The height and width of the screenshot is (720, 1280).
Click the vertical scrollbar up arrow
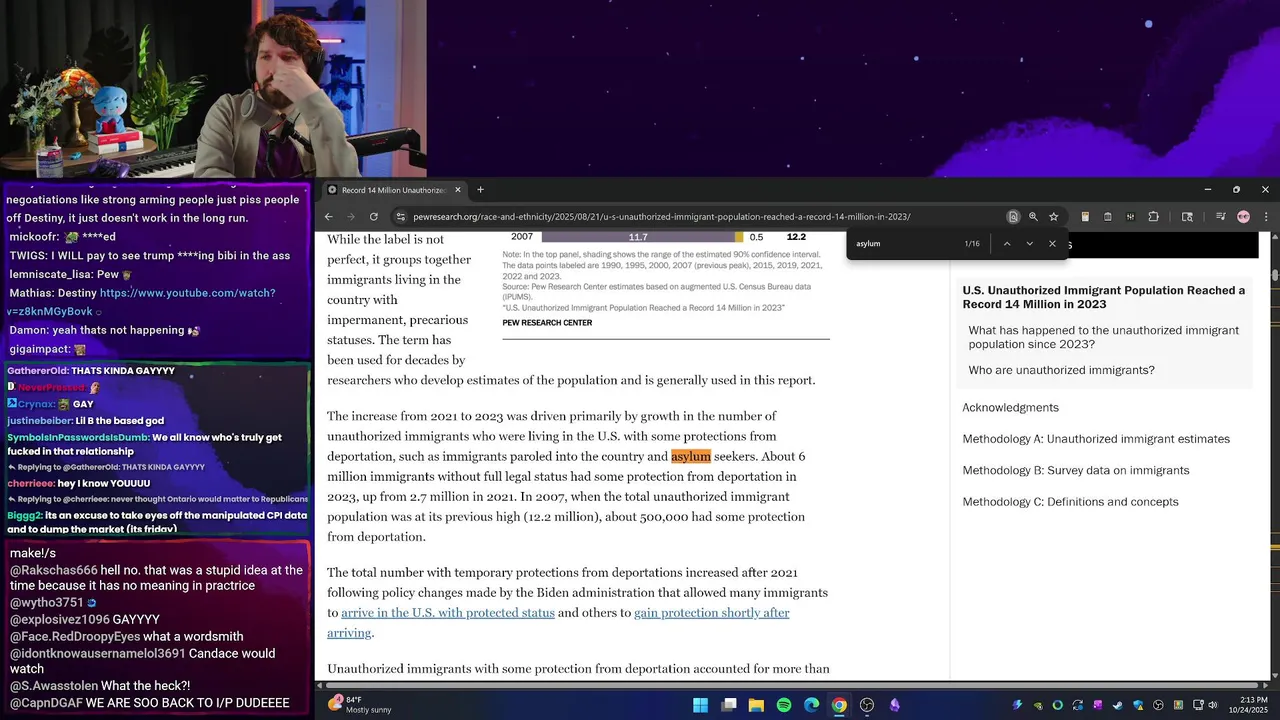[1274, 238]
